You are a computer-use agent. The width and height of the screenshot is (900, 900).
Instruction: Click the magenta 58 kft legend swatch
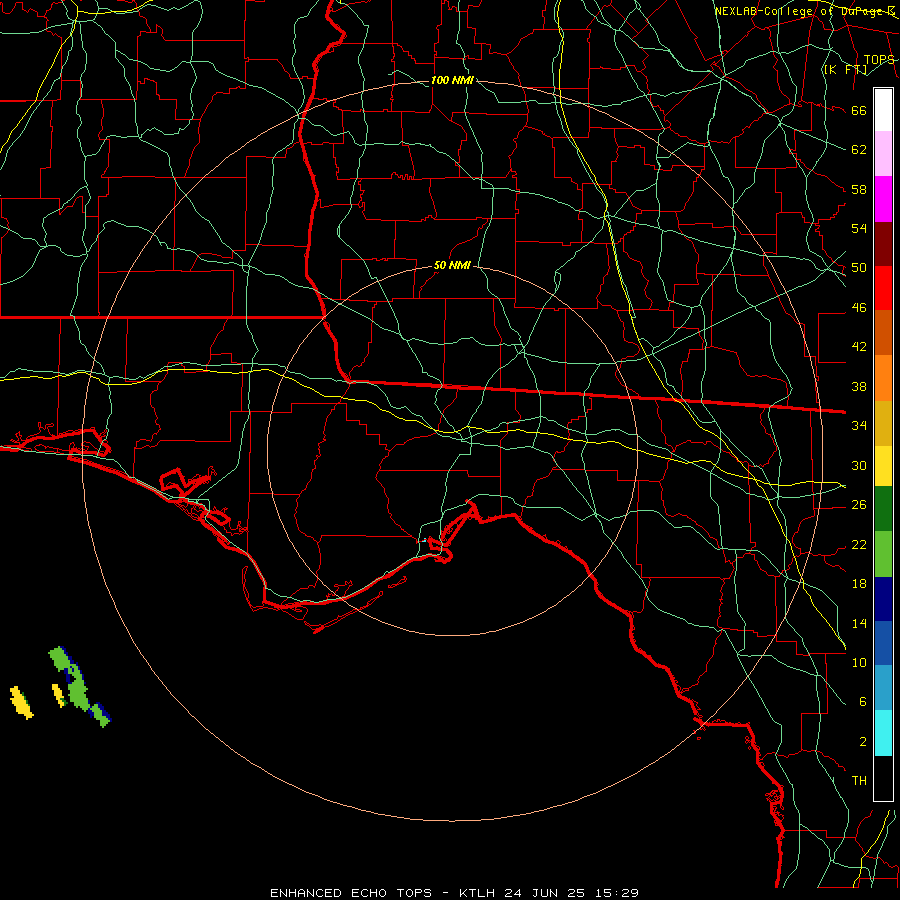pyautogui.click(x=883, y=199)
